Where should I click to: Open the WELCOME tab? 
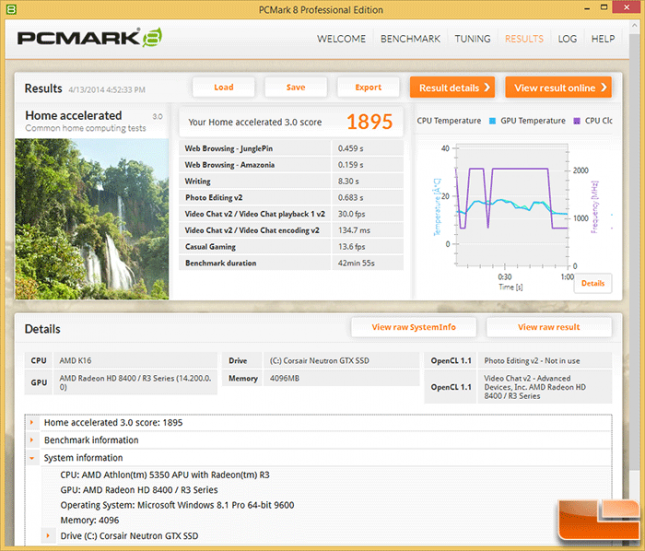(341, 39)
